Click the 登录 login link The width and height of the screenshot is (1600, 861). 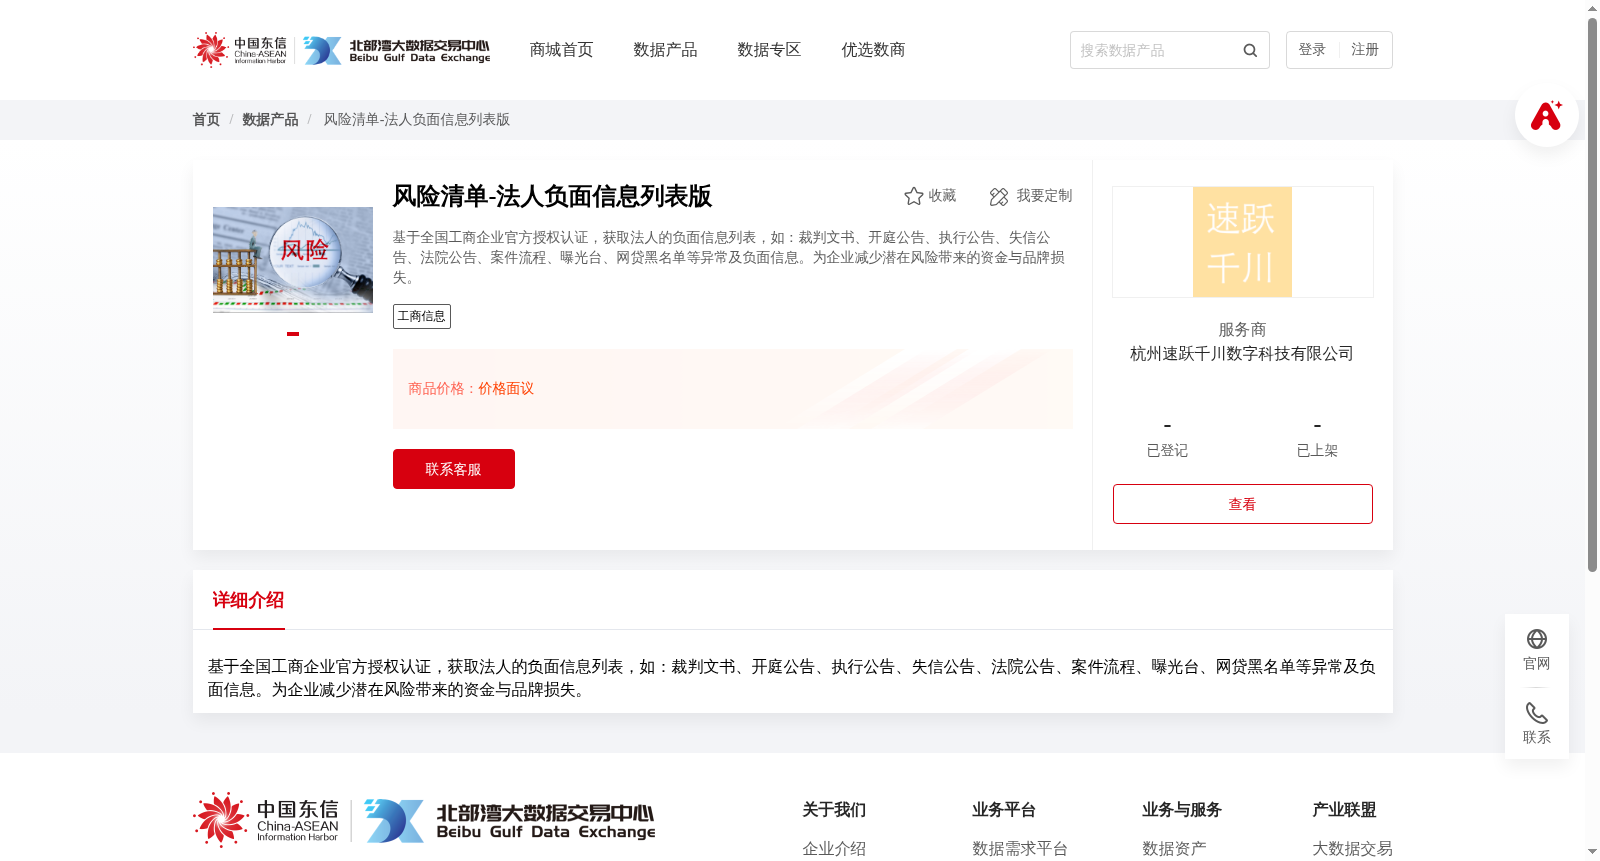[1312, 50]
